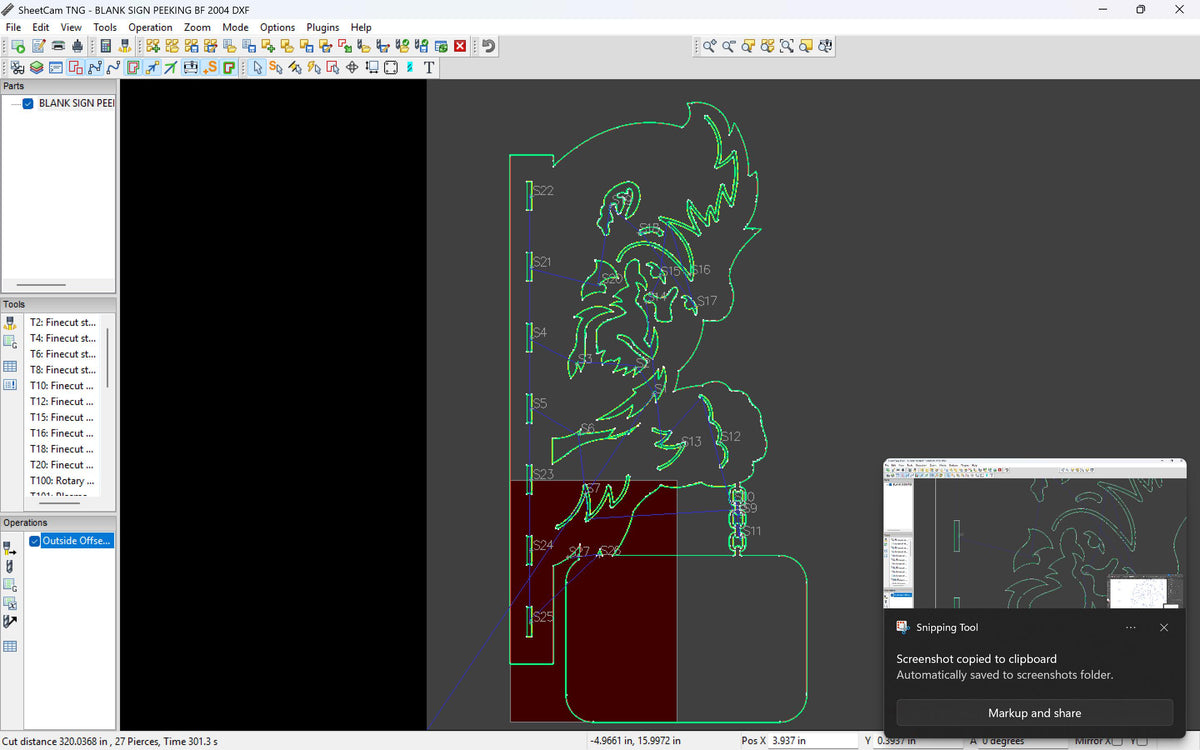Select the Outside Offset operation row
The height and width of the screenshot is (750, 1200).
point(77,541)
